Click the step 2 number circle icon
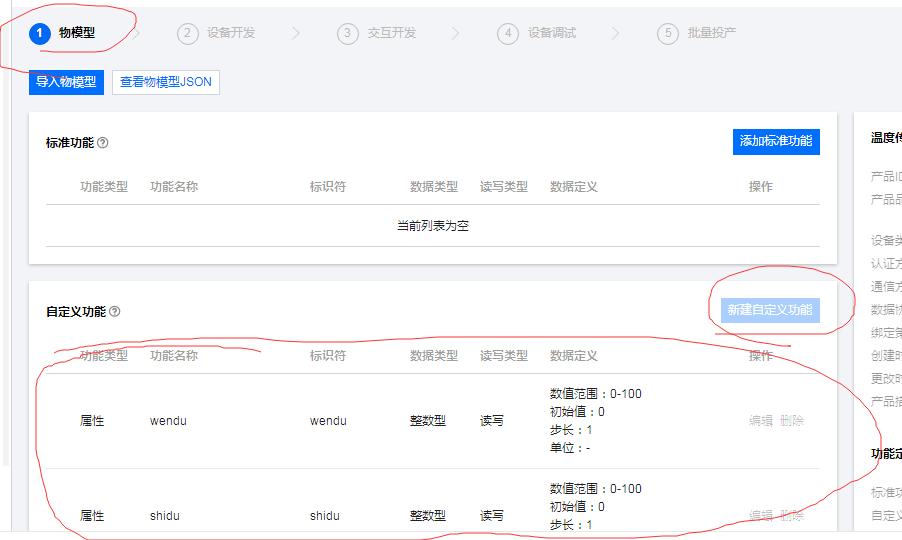 point(188,33)
